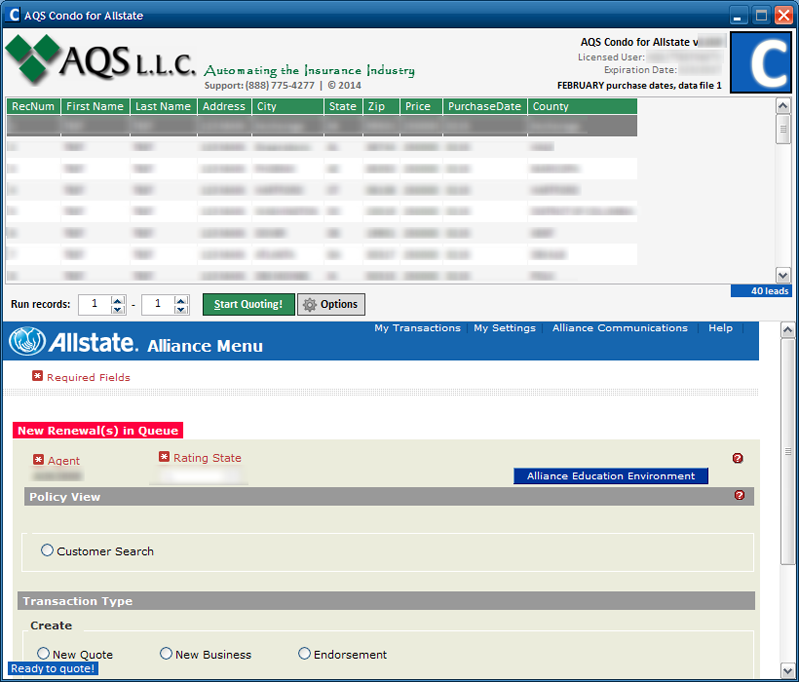This screenshot has width=799, height=682.
Task: Click the browser pane scroll up arrow
Action: 788,330
